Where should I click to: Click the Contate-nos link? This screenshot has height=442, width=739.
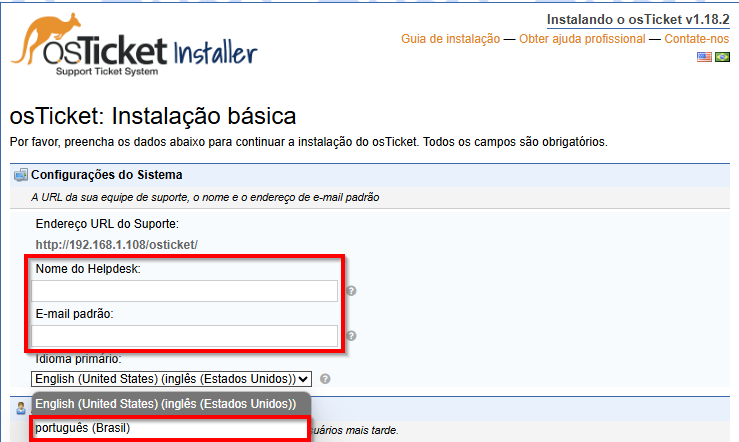697,39
